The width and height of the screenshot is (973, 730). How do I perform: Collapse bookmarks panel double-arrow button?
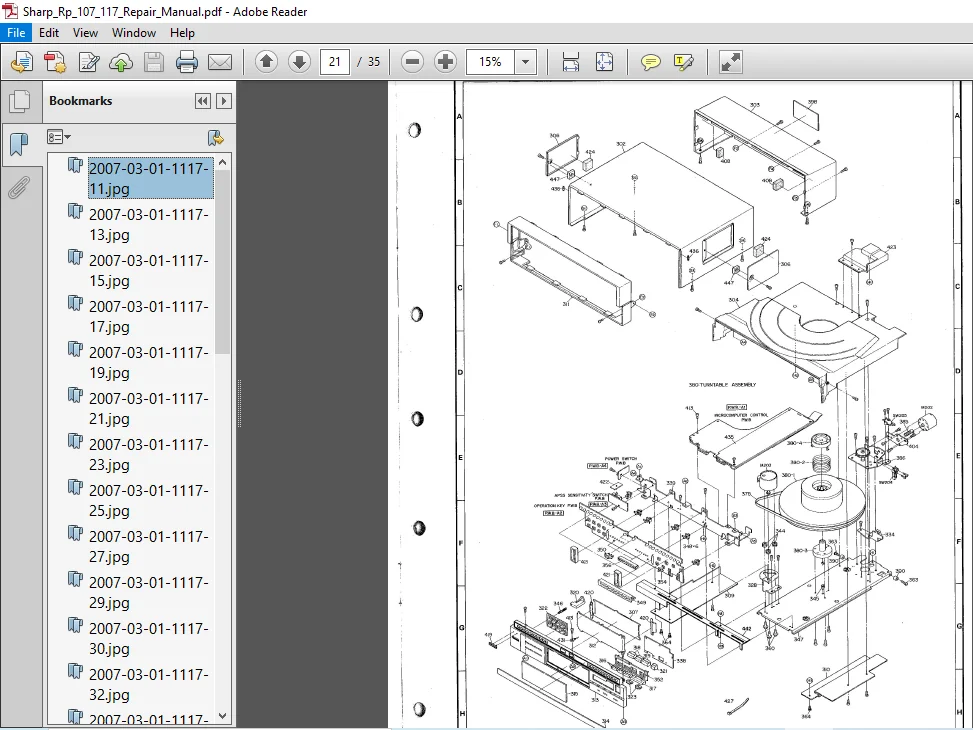click(202, 101)
